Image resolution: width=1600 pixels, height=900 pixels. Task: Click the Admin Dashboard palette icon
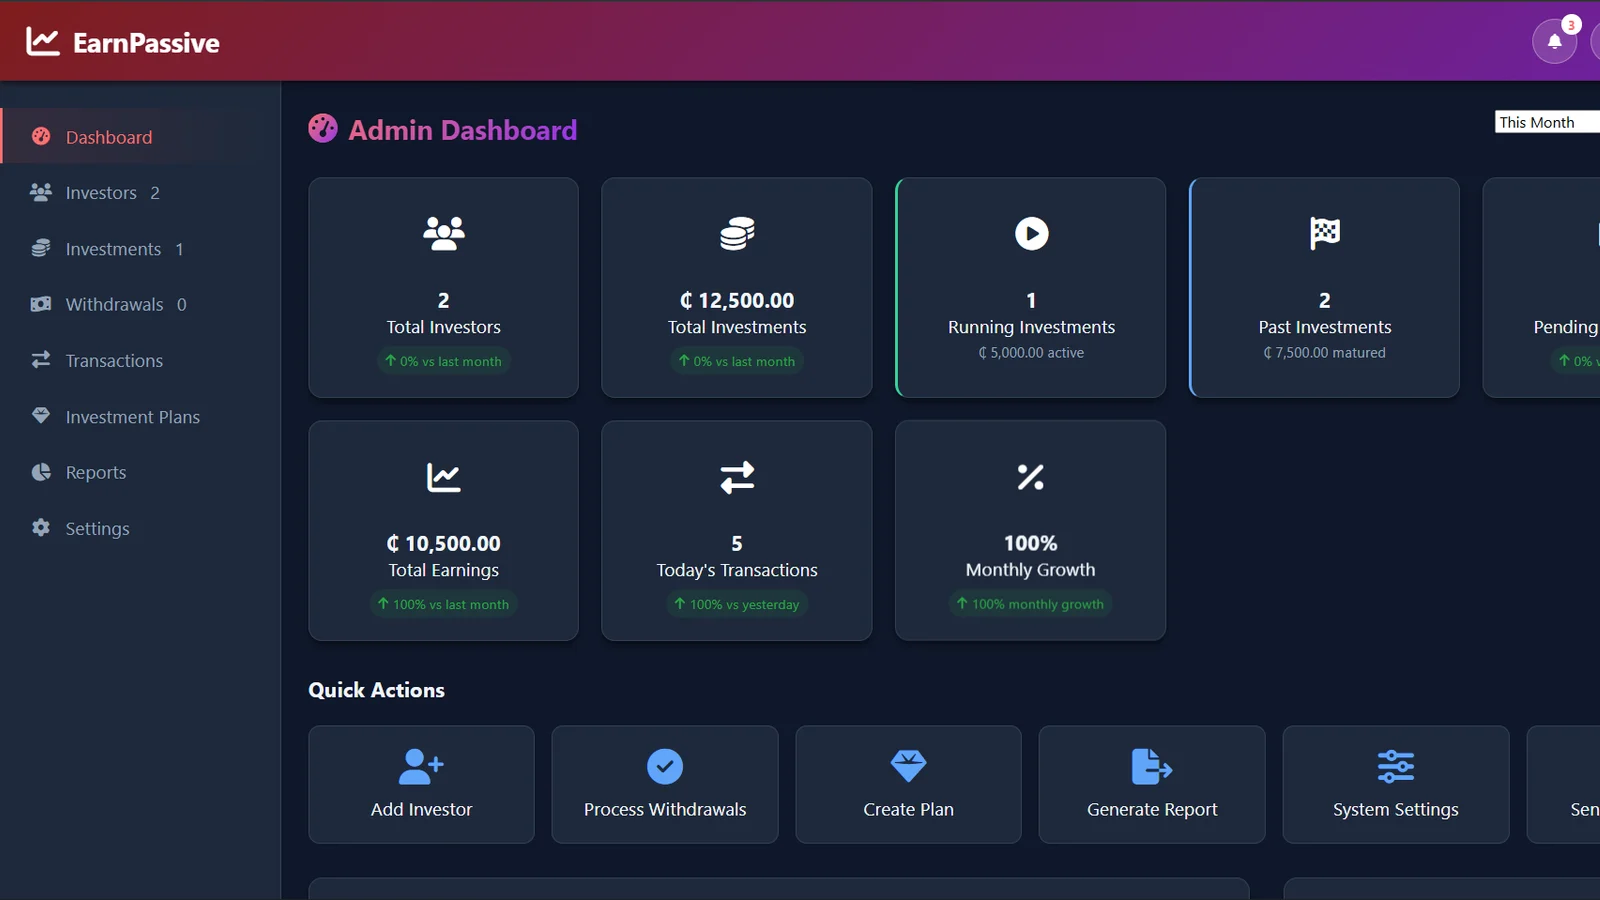(323, 128)
